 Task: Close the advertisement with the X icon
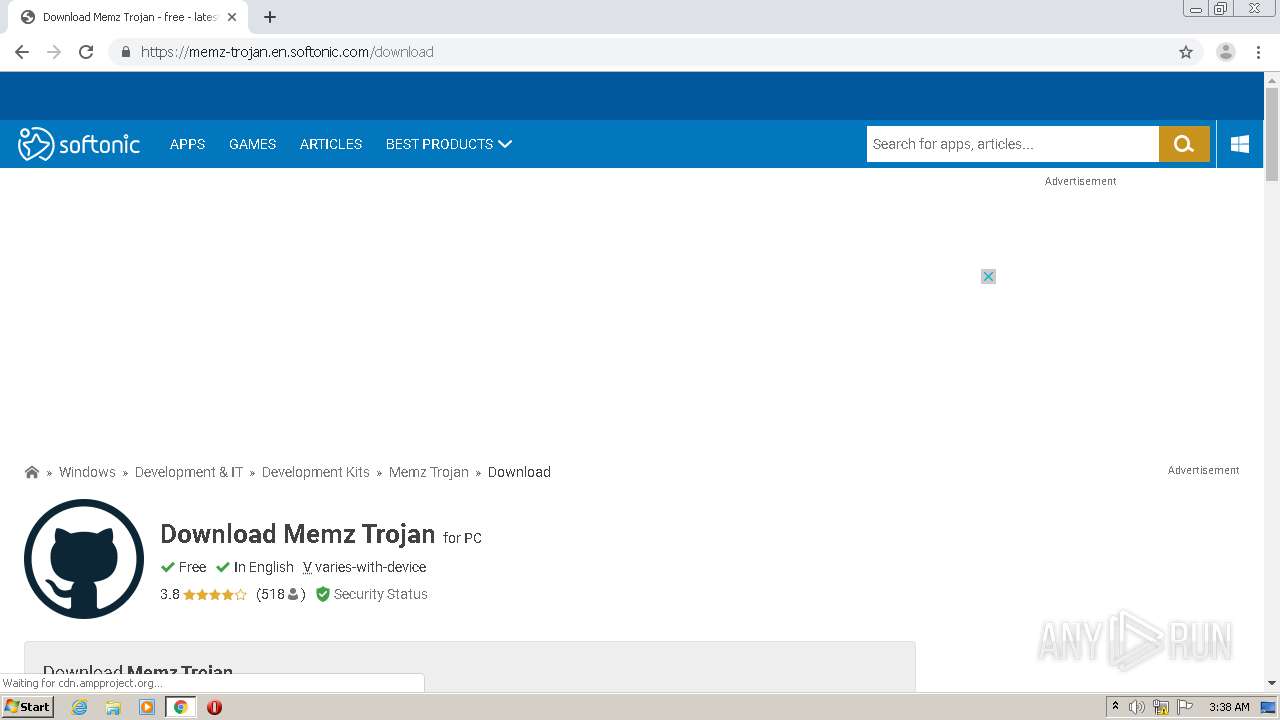pyautogui.click(x=988, y=276)
